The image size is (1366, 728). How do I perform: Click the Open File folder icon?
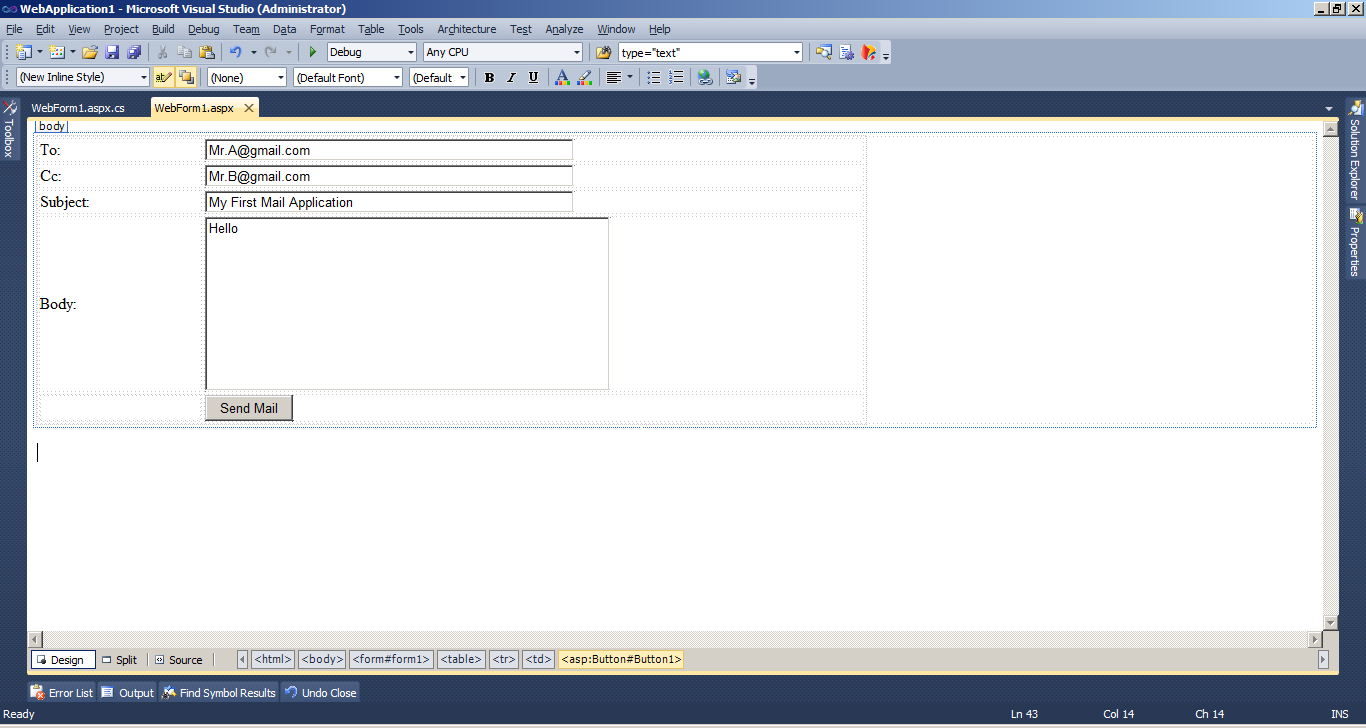[90, 52]
